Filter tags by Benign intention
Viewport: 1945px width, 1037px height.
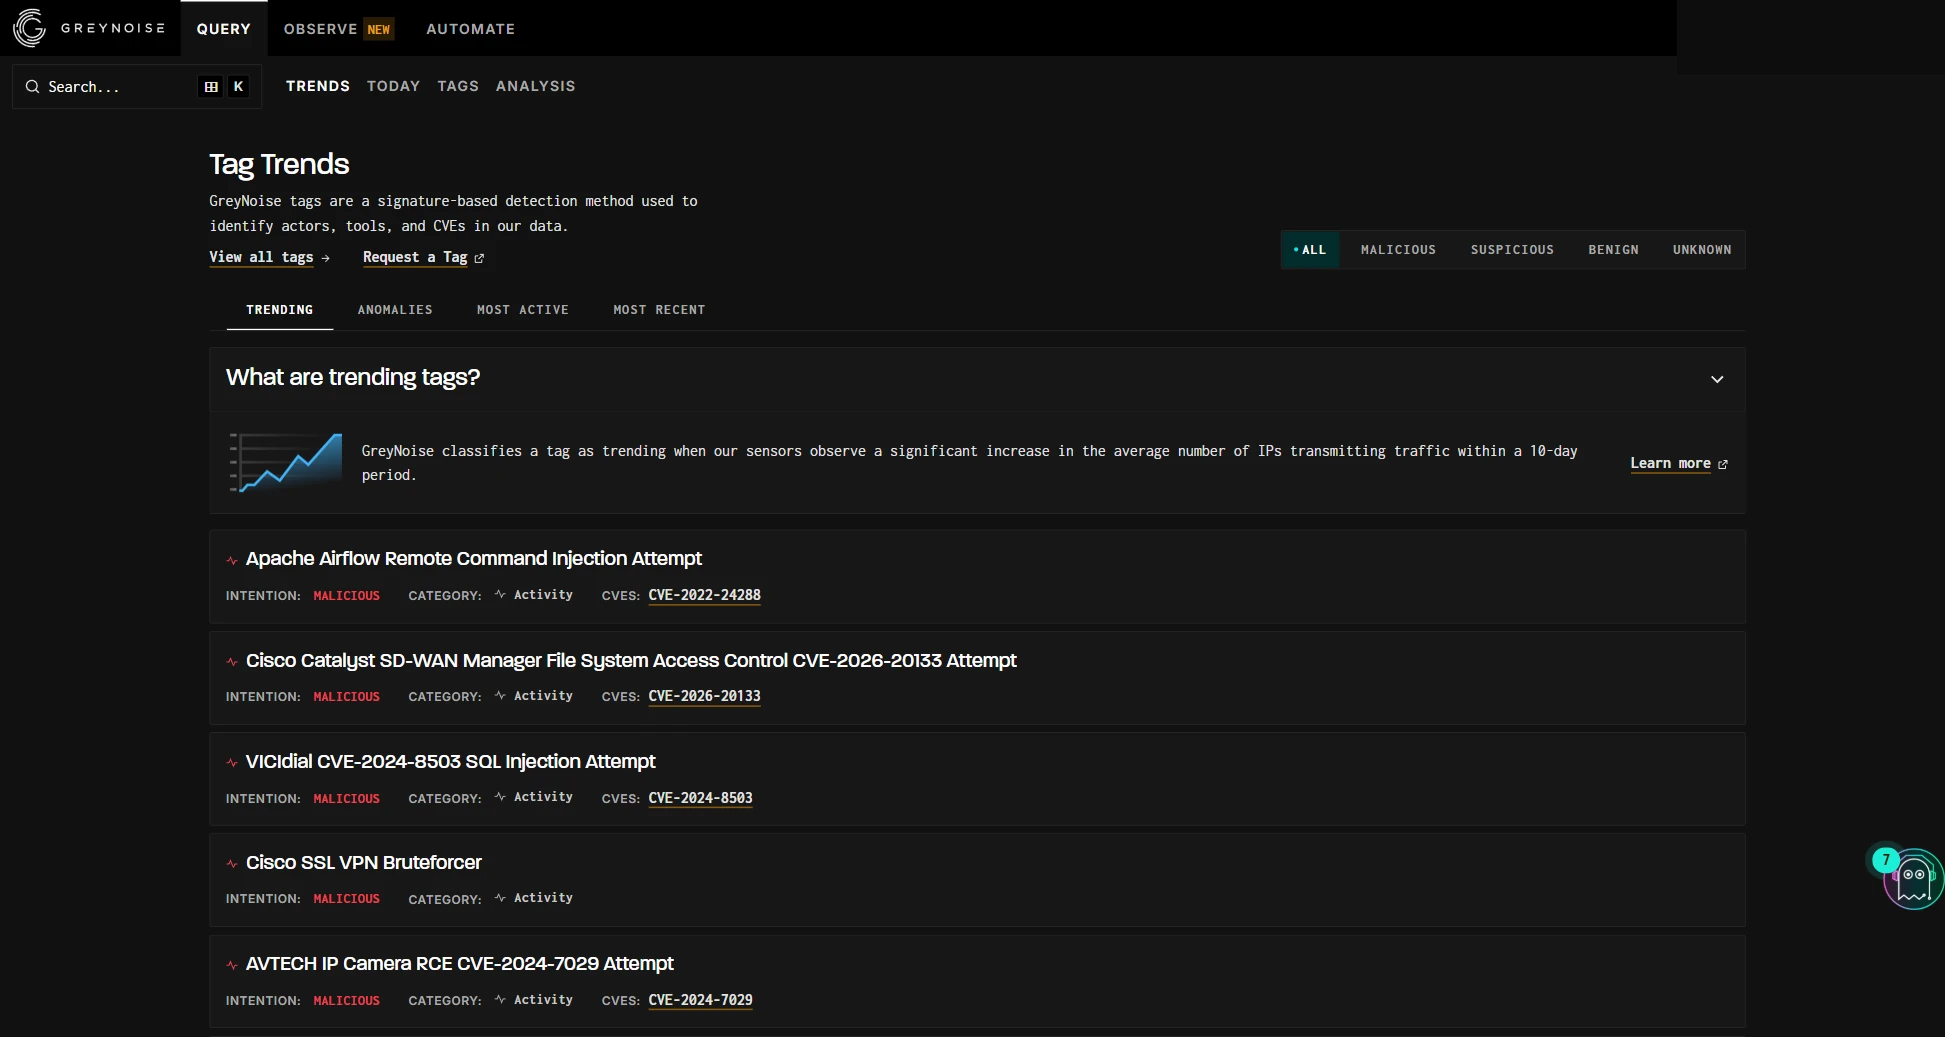1613,250
